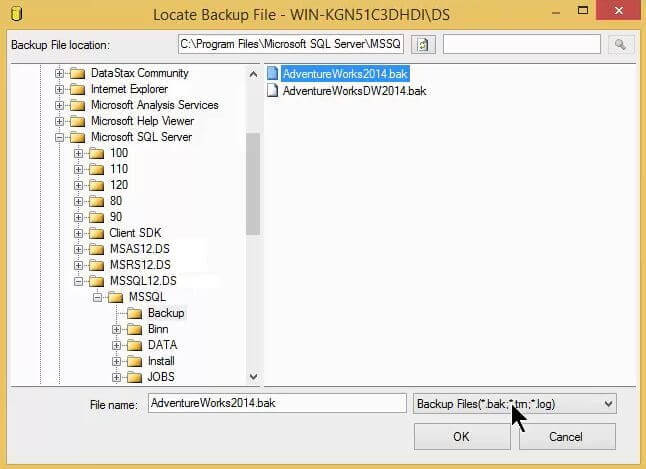Screen dimensions: 646x469
Task: Expand the Client SDK tree node
Action: click(78, 234)
